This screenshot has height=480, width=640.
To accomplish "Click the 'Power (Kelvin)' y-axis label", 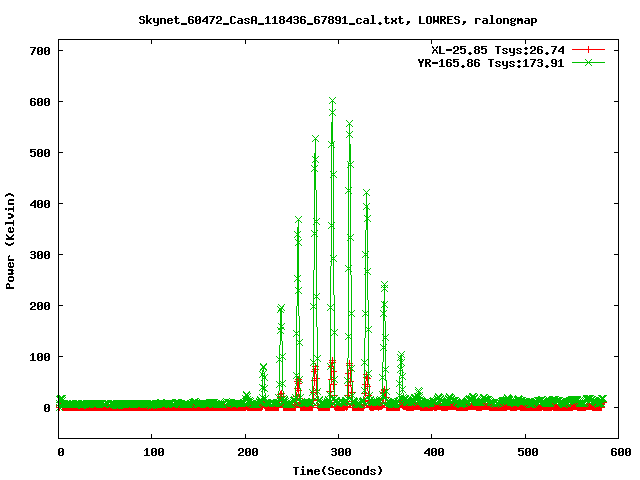I will (x=10, y=241).
